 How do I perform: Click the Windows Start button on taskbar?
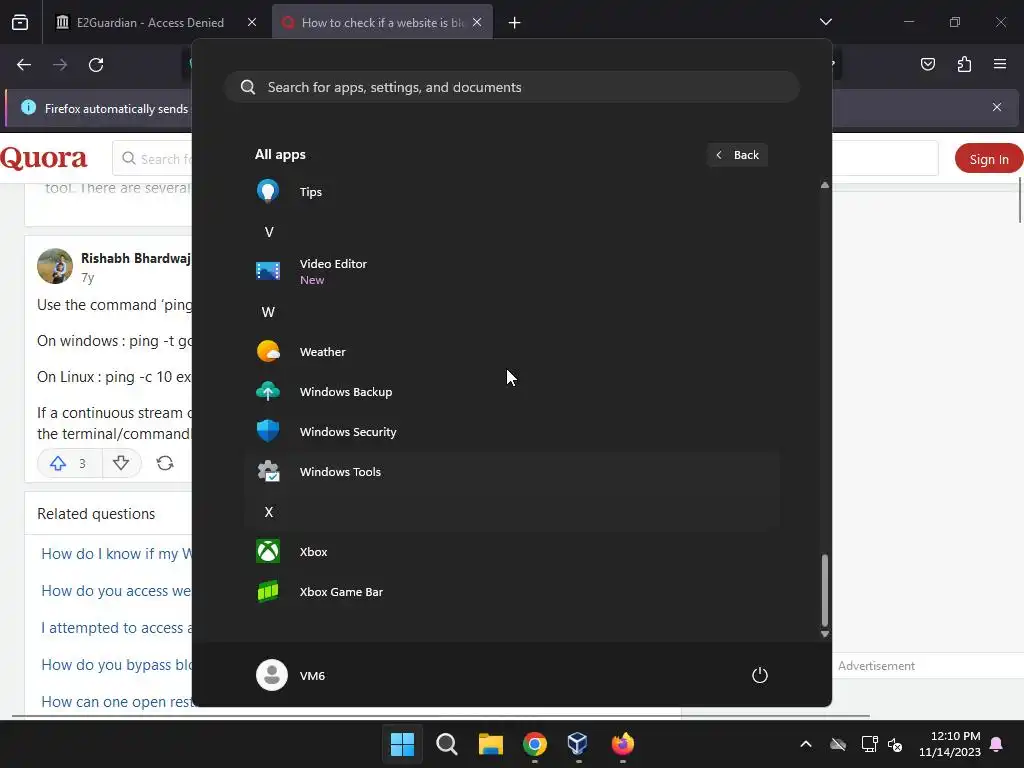click(402, 744)
